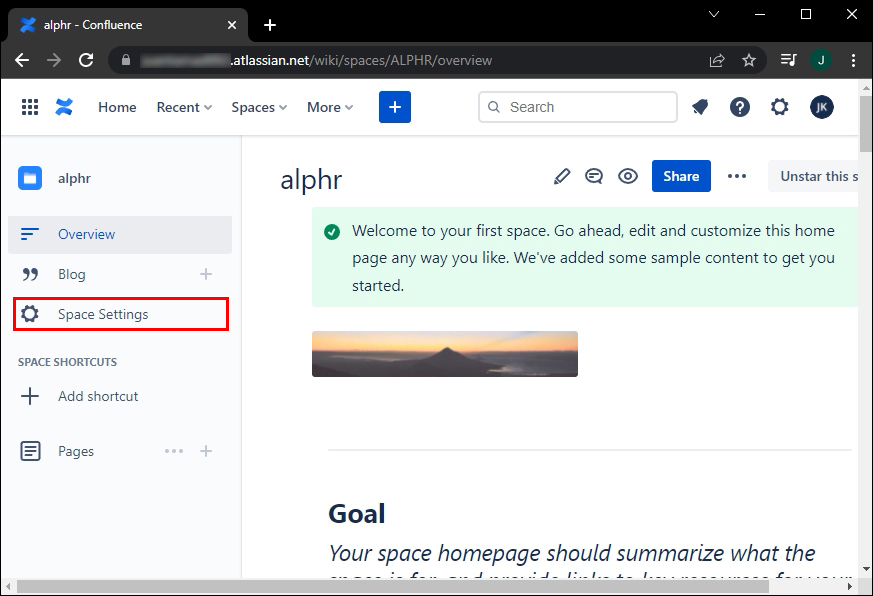873x596 pixels.
Task: Open a new browser tab
Action: [269, 25]
